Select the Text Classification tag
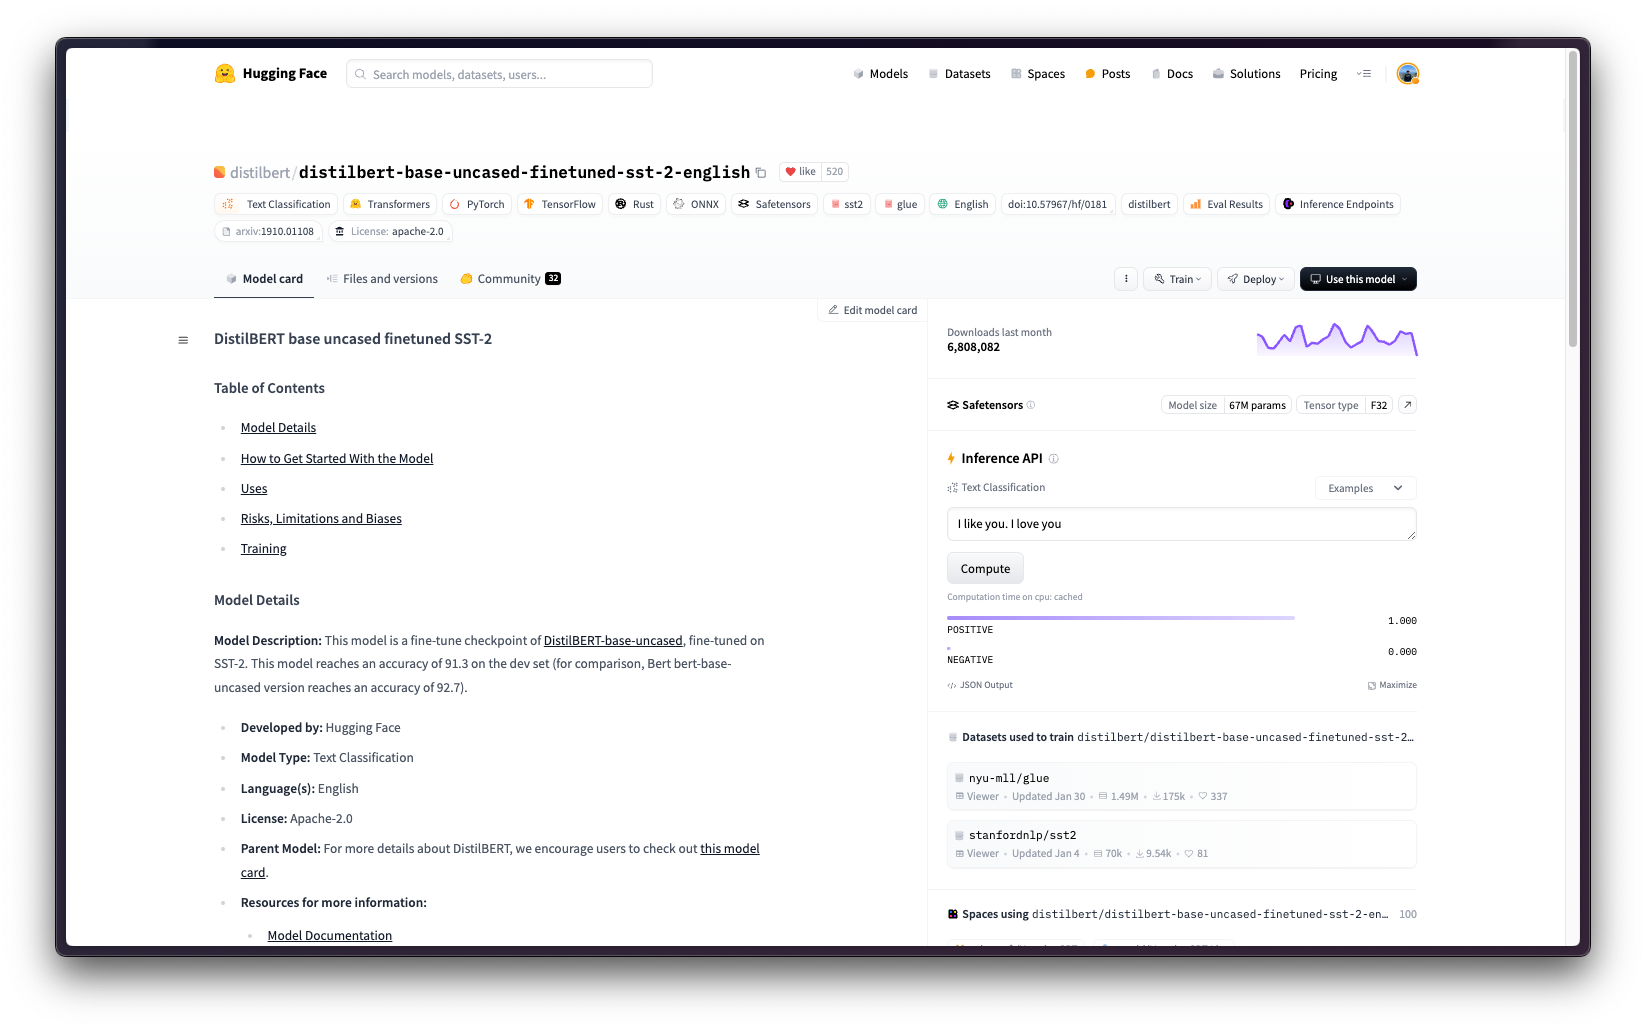 point(276,204)
